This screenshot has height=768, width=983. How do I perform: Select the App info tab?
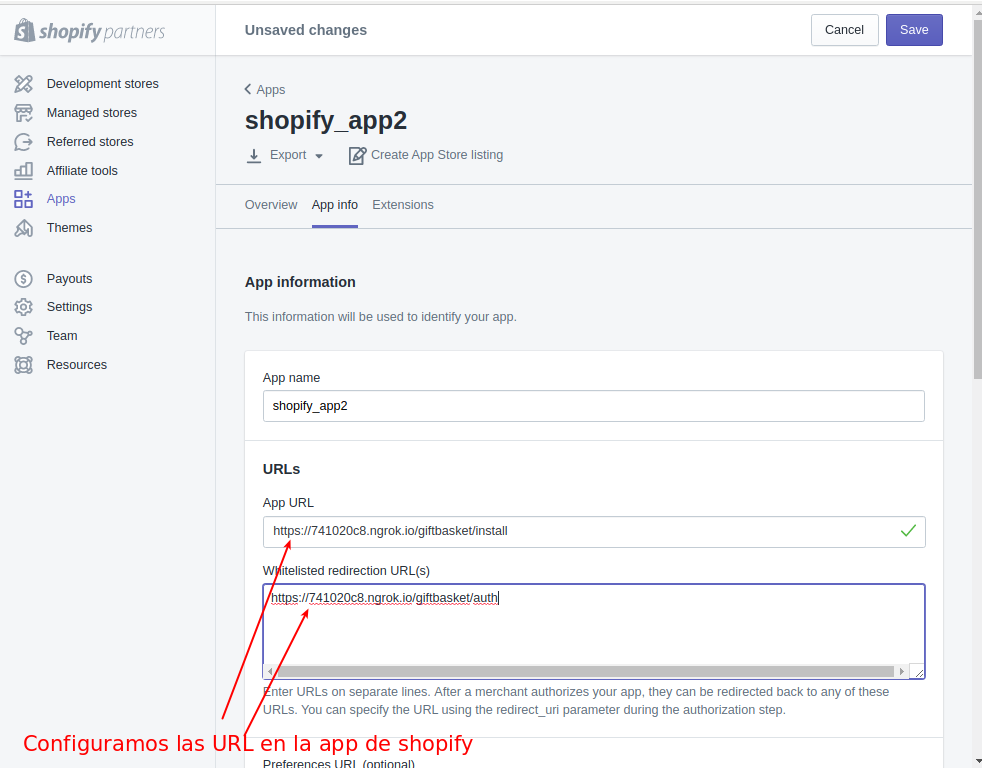point(335,205)
